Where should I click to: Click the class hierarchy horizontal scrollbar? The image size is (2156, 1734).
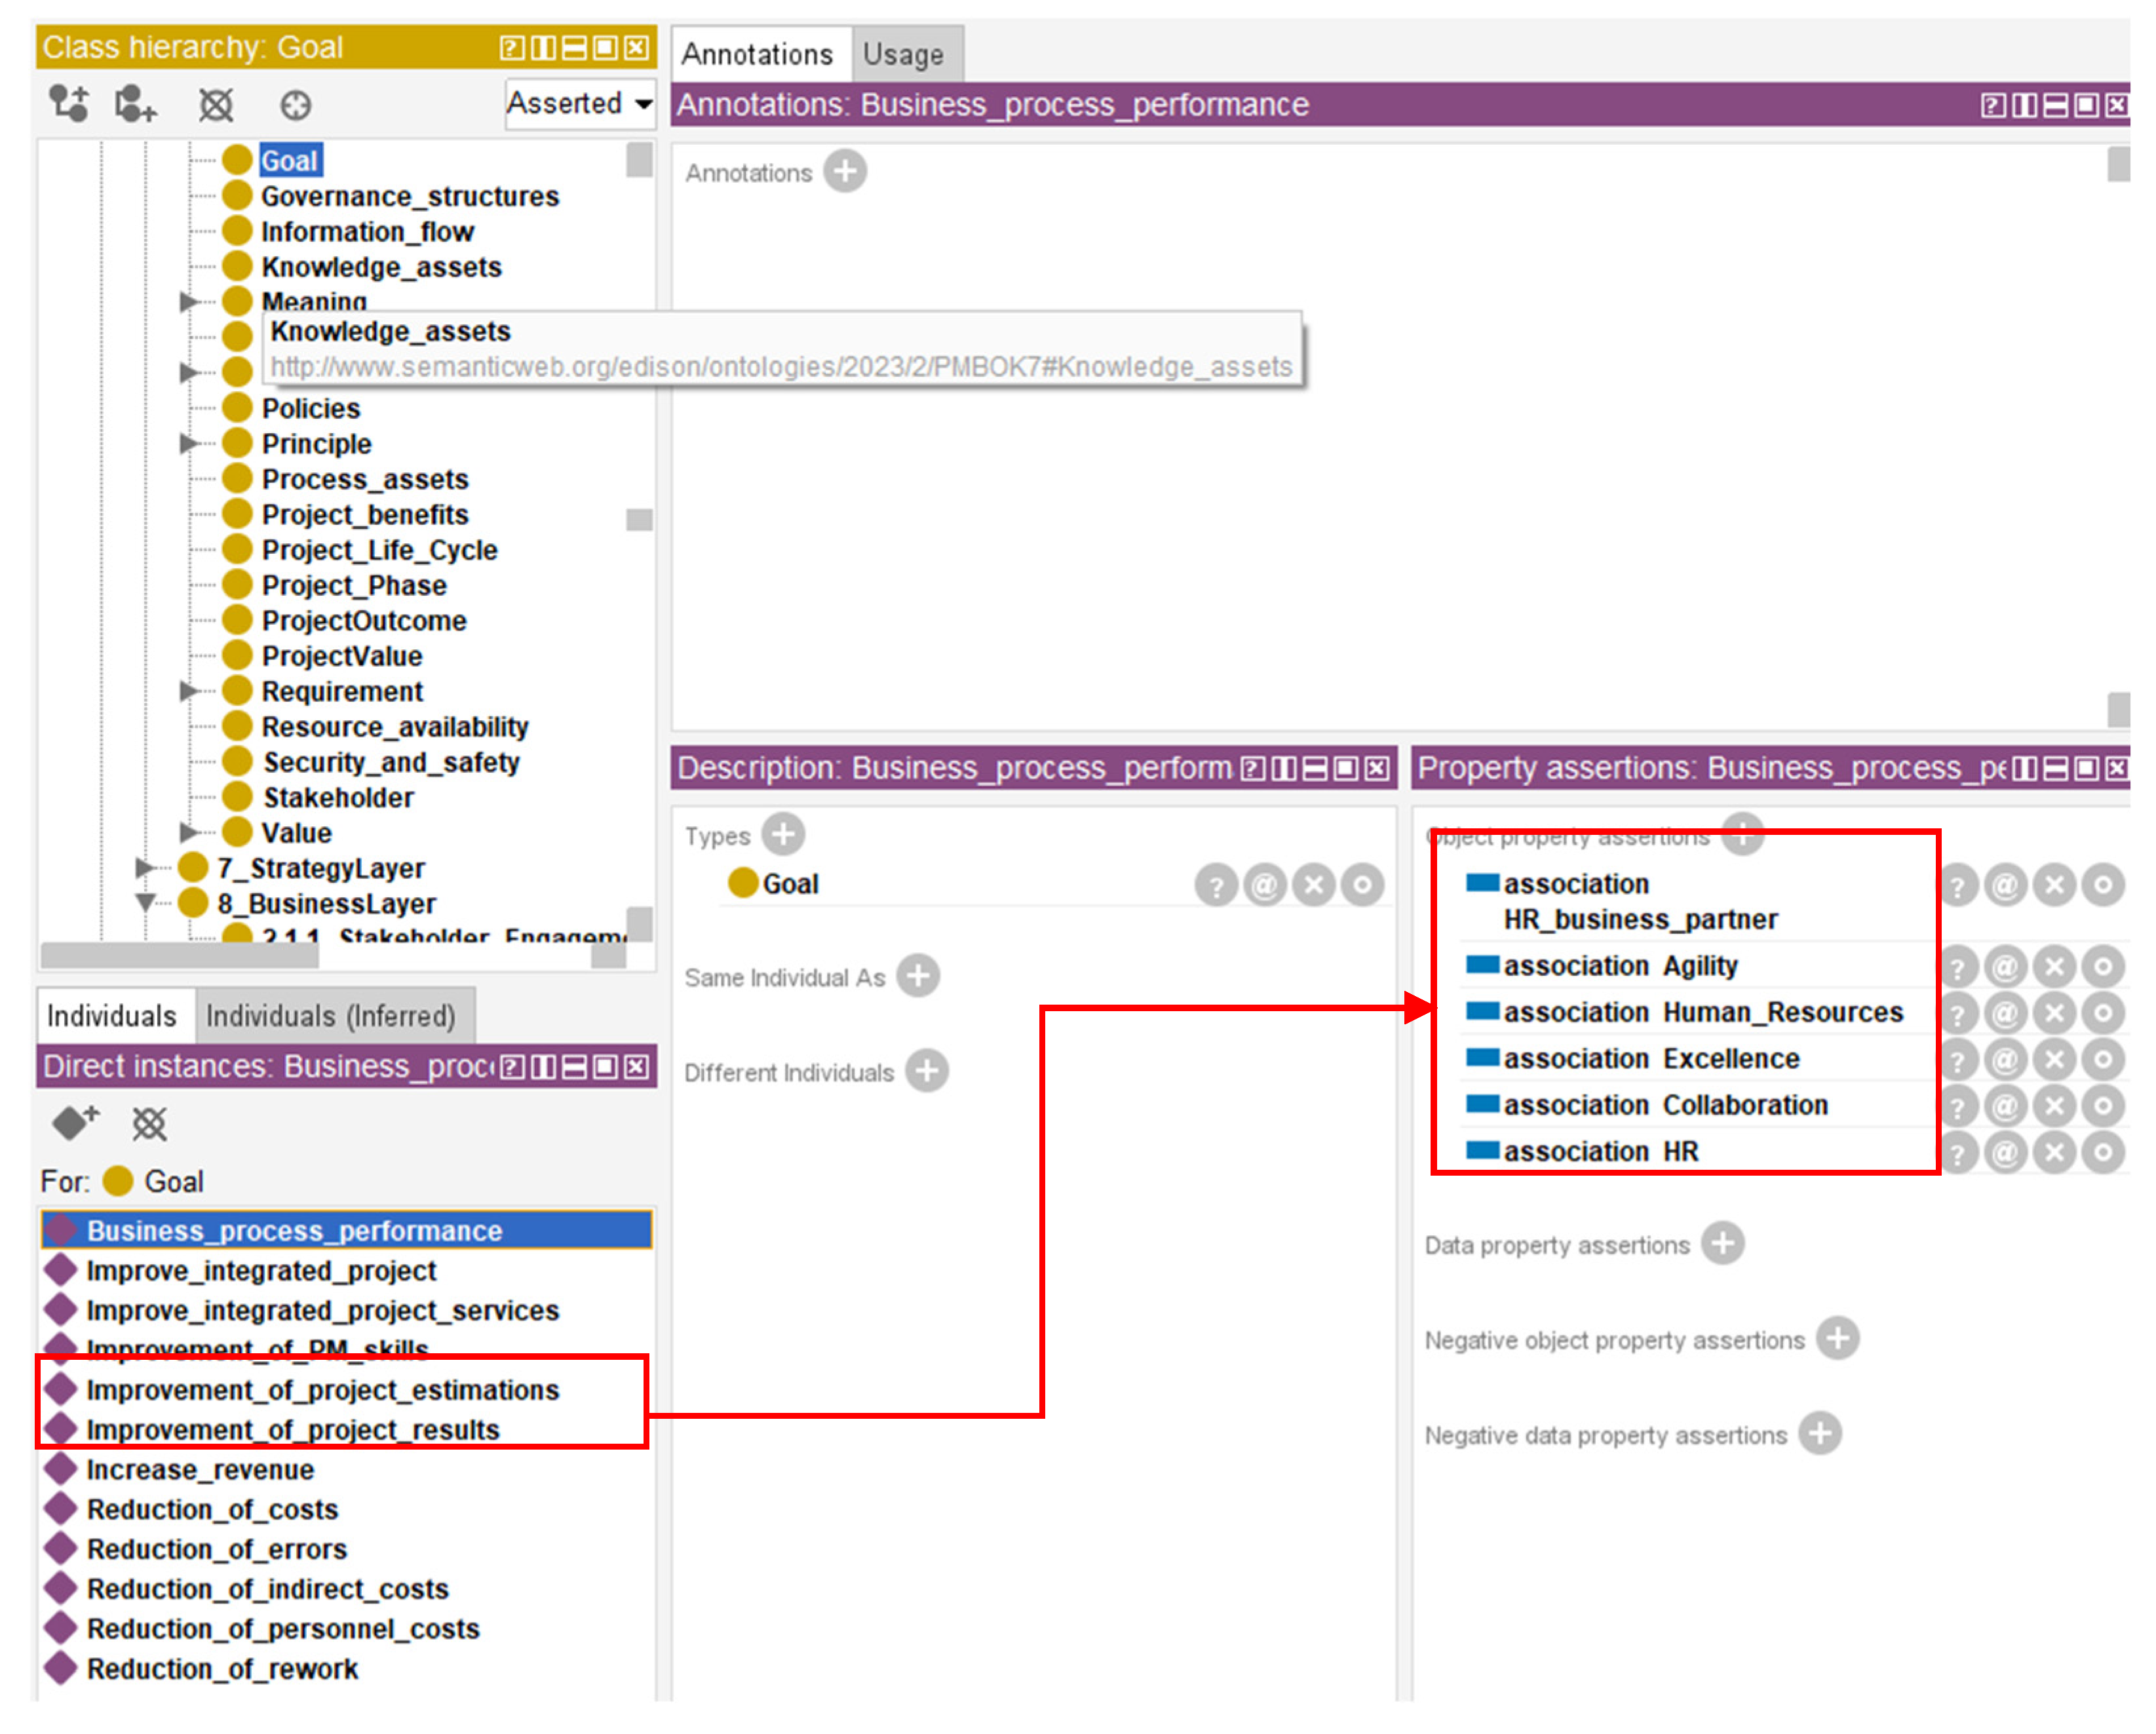point(180,956)
